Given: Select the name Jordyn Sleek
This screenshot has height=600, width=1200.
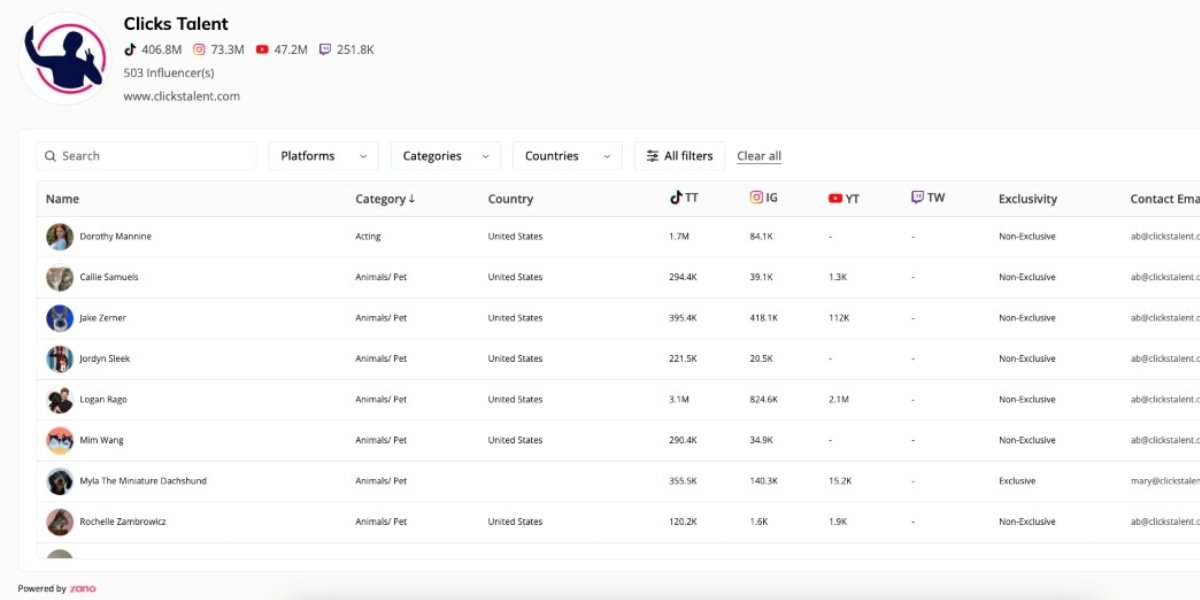Looking at the screenshot, I should point(105,359).
